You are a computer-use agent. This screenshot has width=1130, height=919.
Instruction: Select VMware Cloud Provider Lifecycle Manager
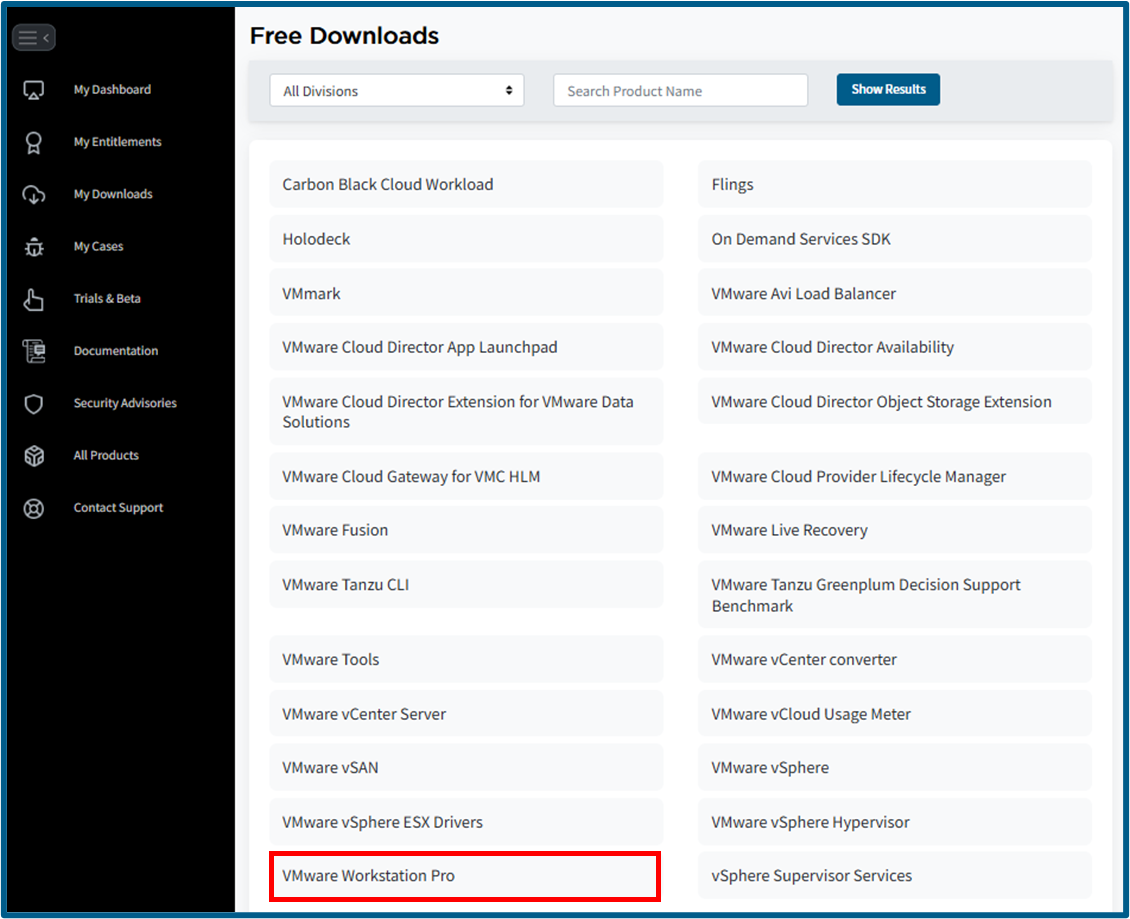[x=894, y=476]
